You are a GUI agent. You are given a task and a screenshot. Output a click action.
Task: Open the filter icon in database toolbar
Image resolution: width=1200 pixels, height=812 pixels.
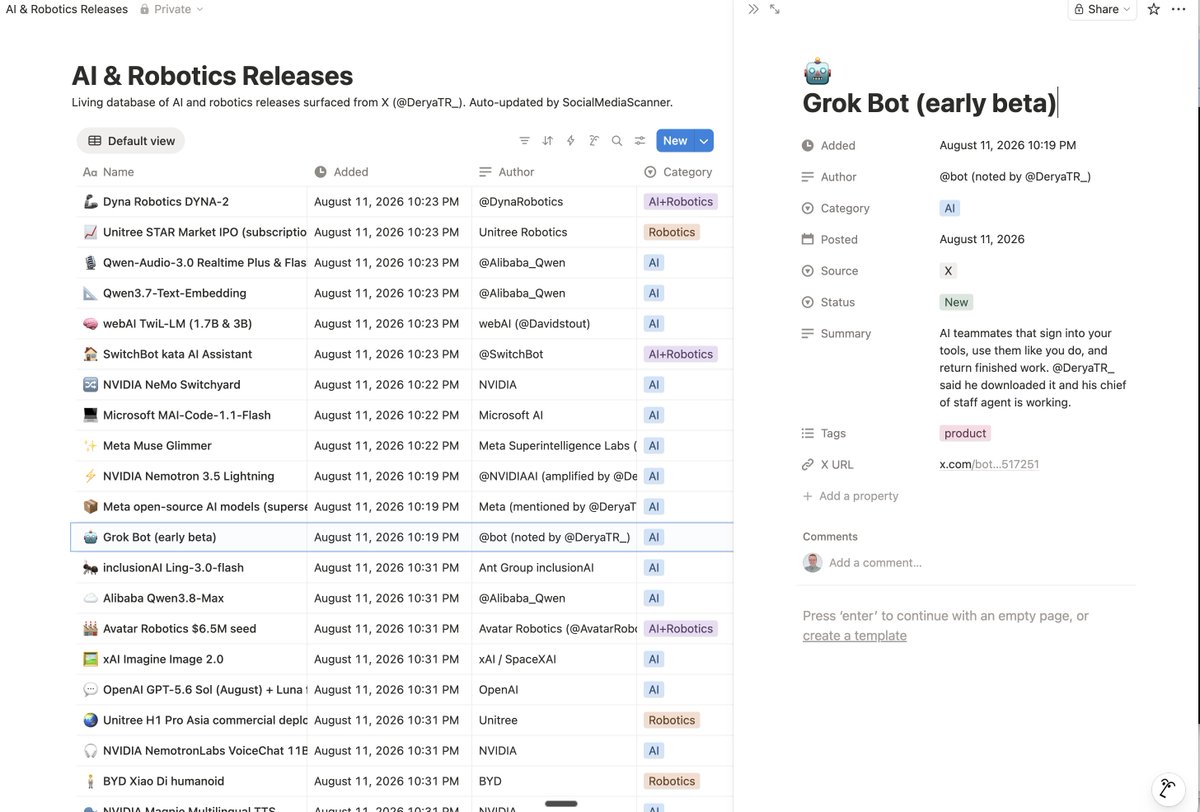click(x=524, y=141)
